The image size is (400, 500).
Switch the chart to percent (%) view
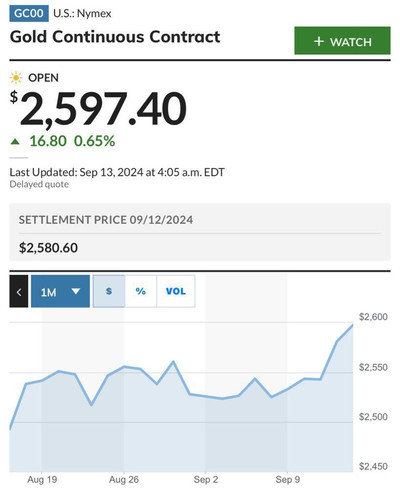(141, 291)
